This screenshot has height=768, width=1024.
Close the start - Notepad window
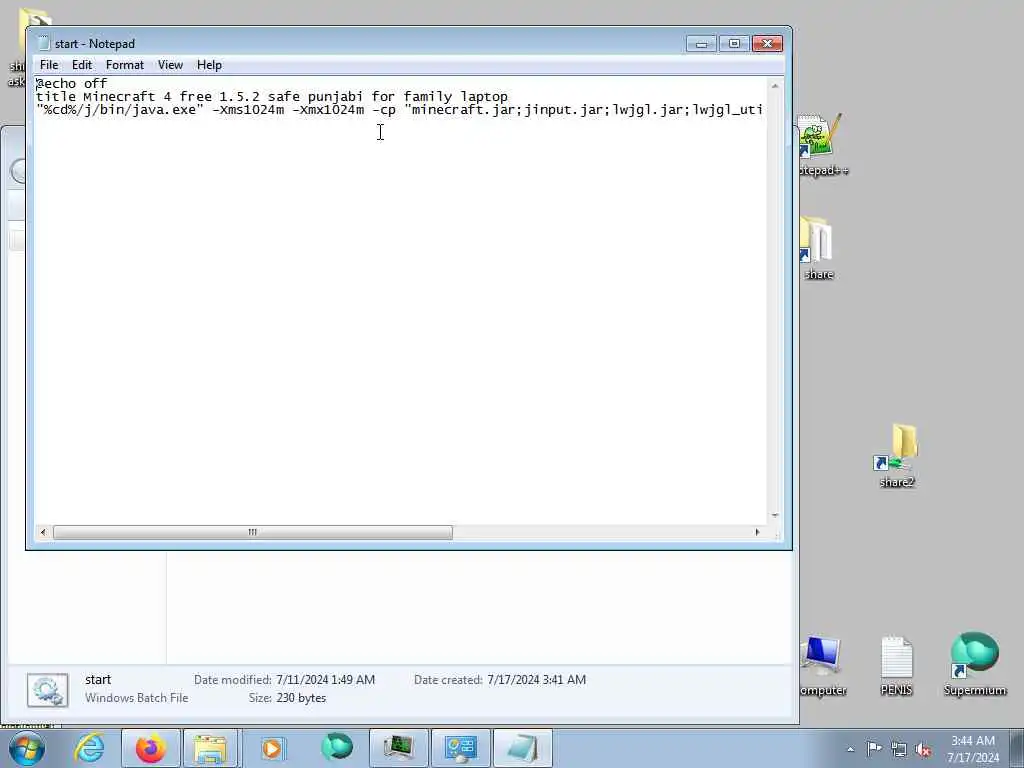click(767, 43)
